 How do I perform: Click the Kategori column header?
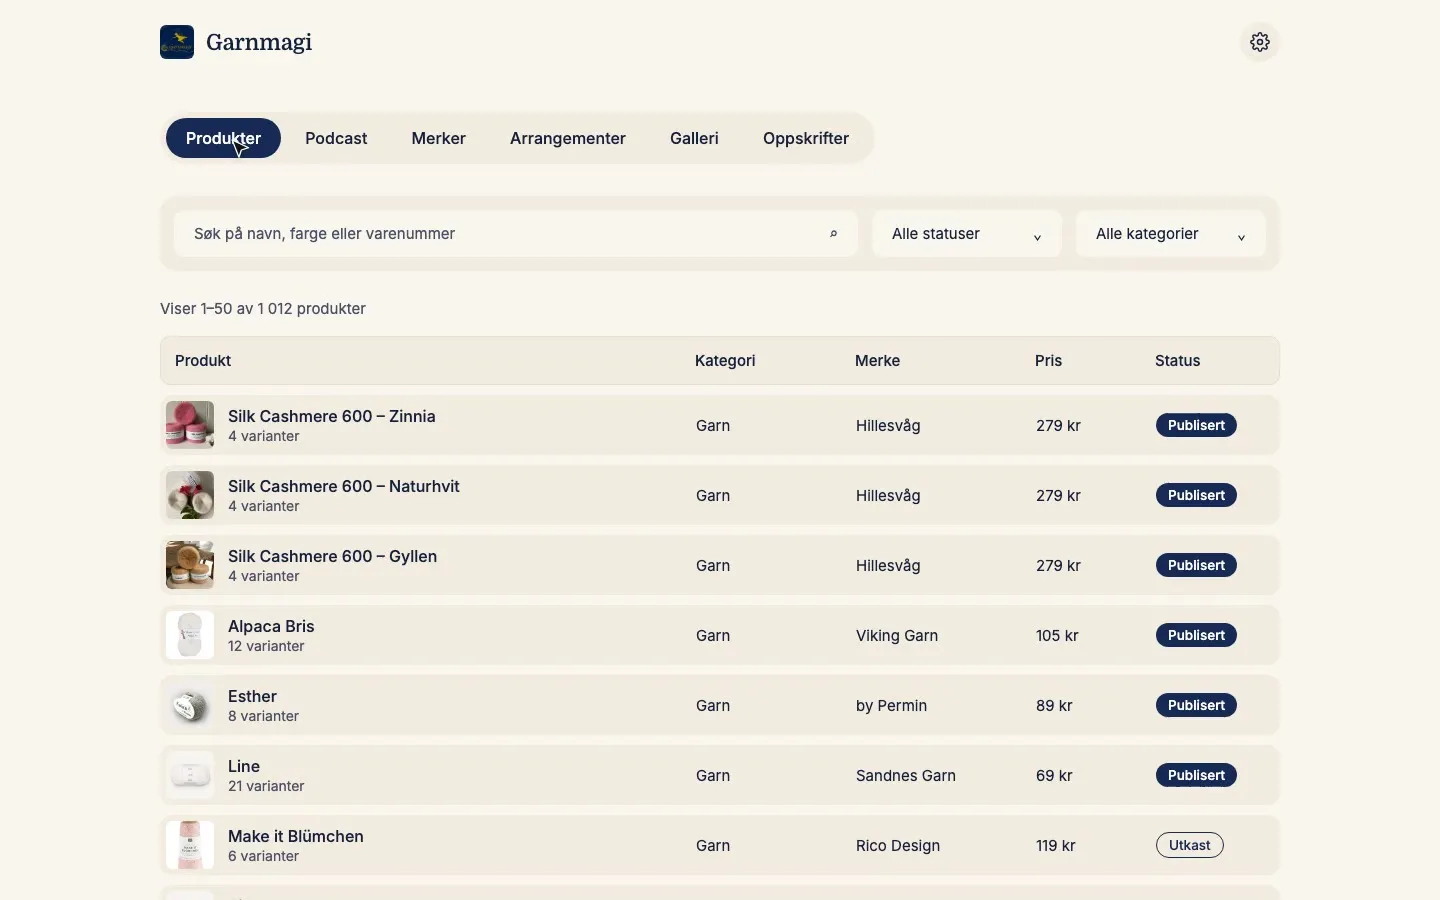(x=725, y=361)
